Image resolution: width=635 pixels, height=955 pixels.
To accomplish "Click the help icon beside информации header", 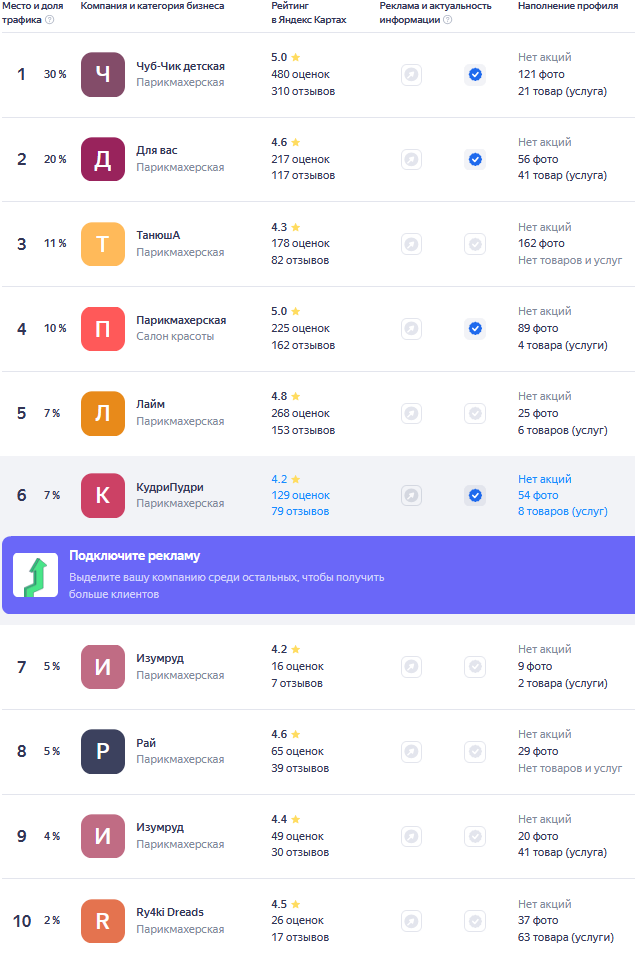I will point(447,19).
